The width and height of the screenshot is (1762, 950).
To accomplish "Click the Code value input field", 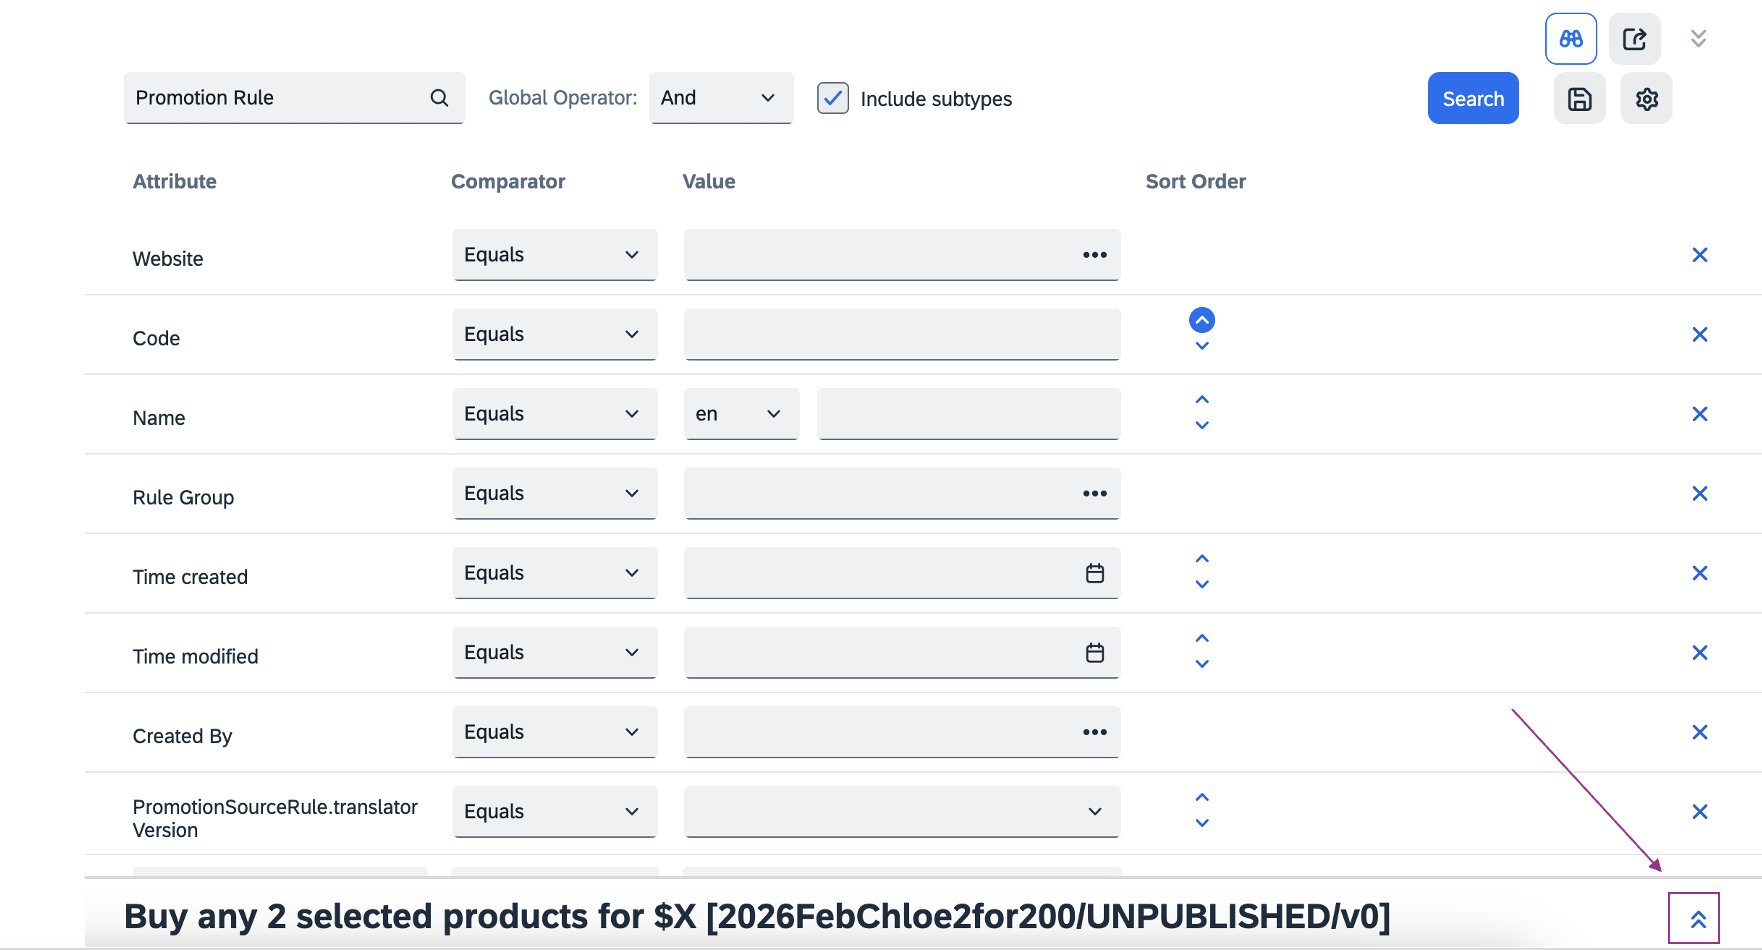I will pos(901,335).
